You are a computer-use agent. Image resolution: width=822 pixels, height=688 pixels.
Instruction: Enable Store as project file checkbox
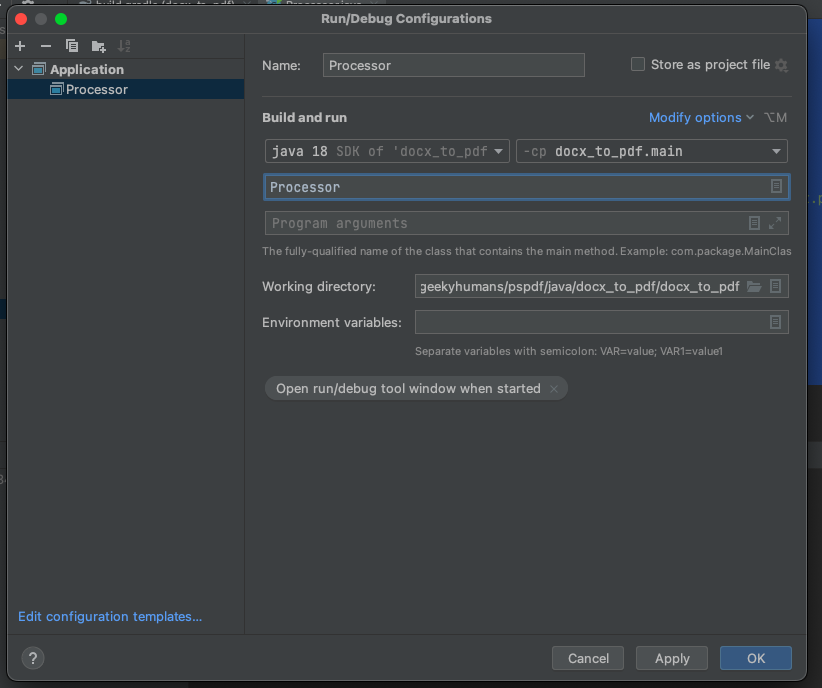click(x=637, y=64)
